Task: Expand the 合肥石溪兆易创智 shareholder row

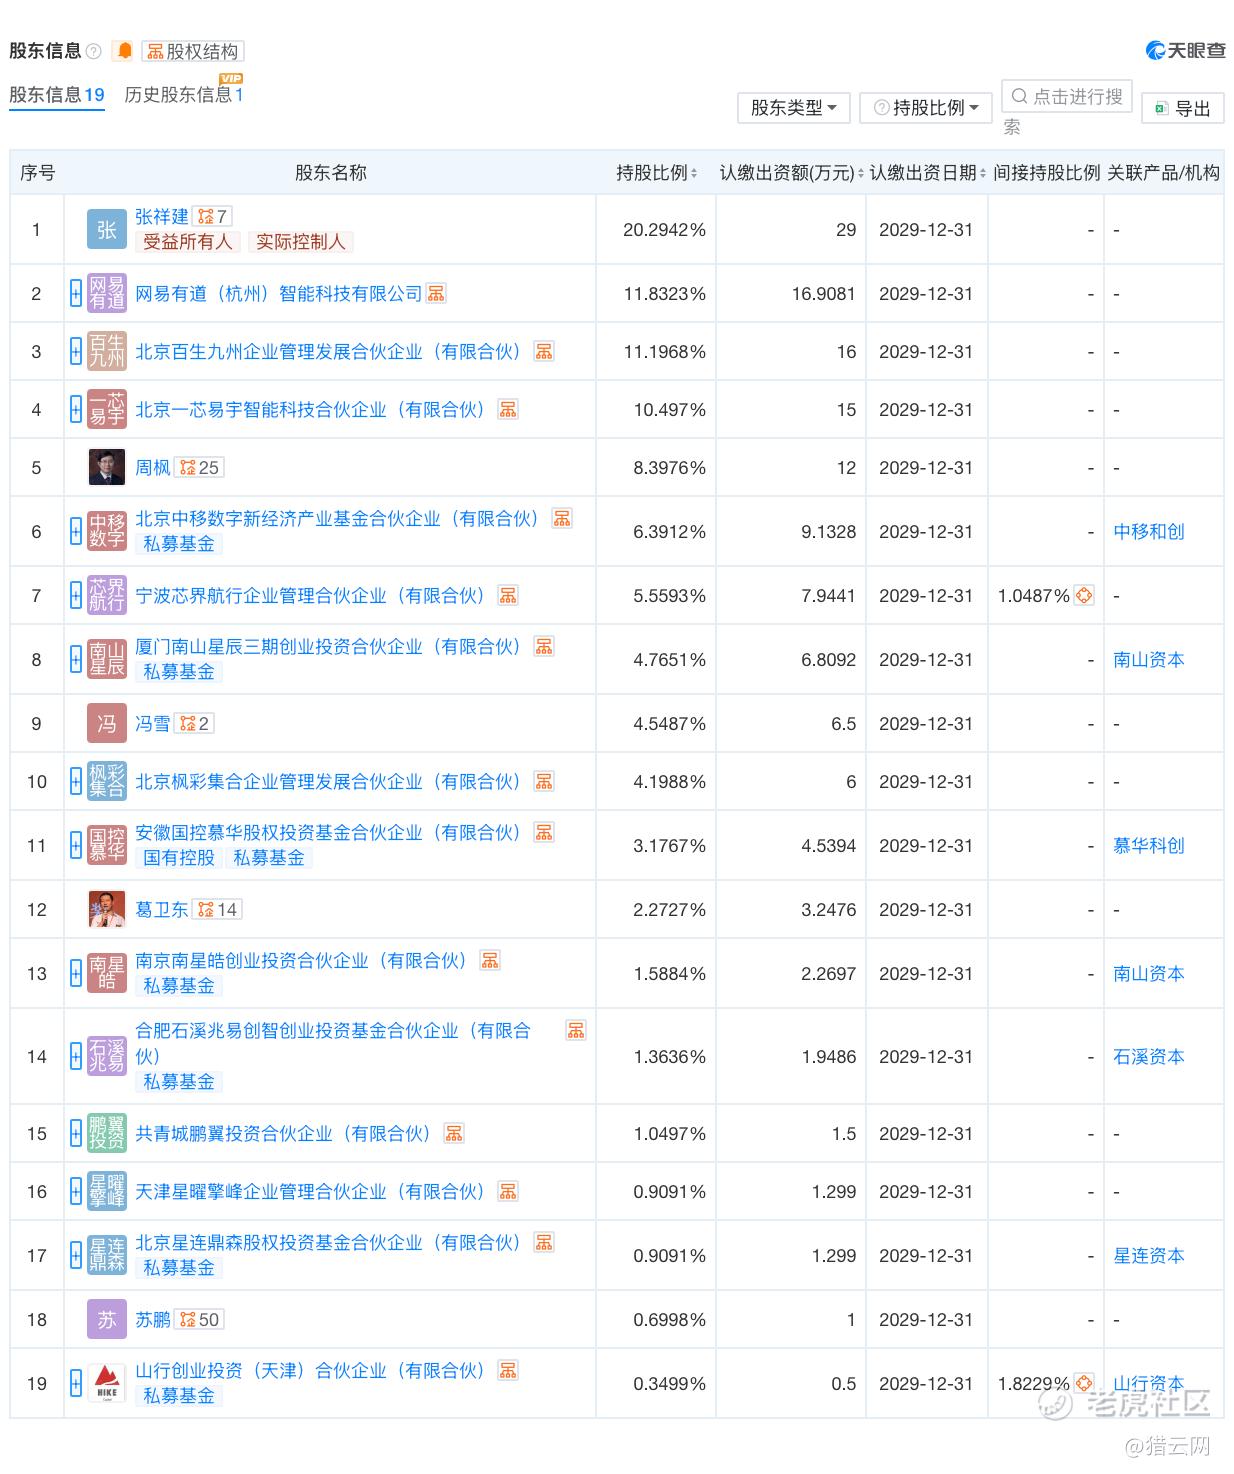Action: click(x=76, y=1057)
